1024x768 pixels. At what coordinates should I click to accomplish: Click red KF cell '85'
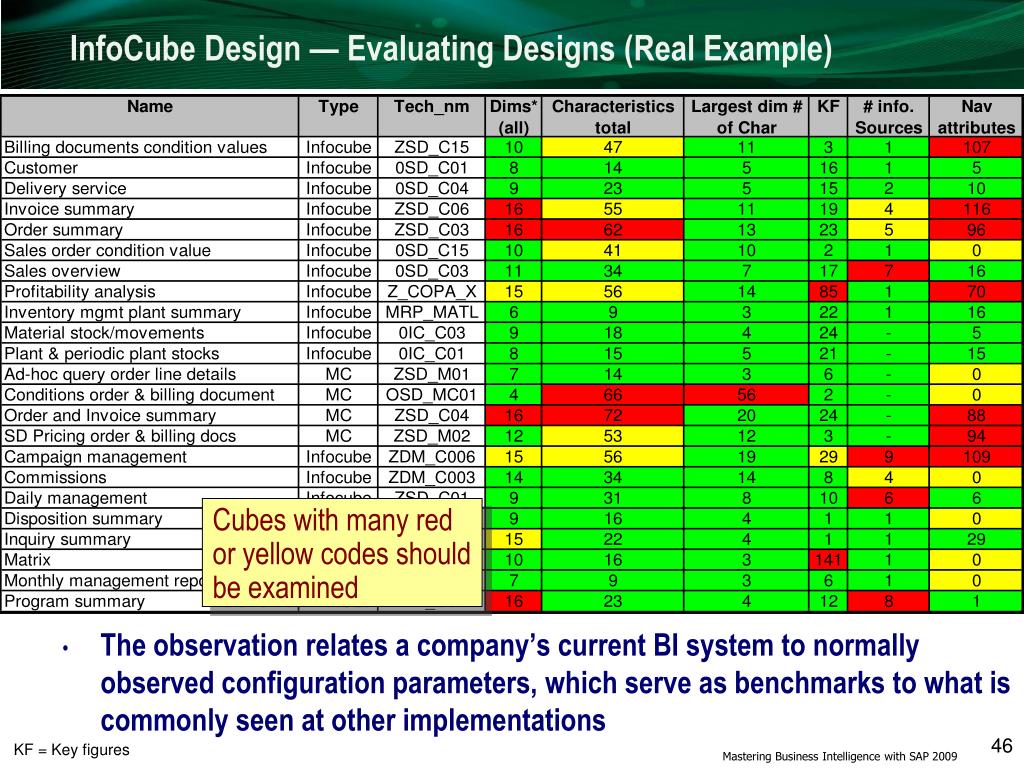click(x=827, y=292)
